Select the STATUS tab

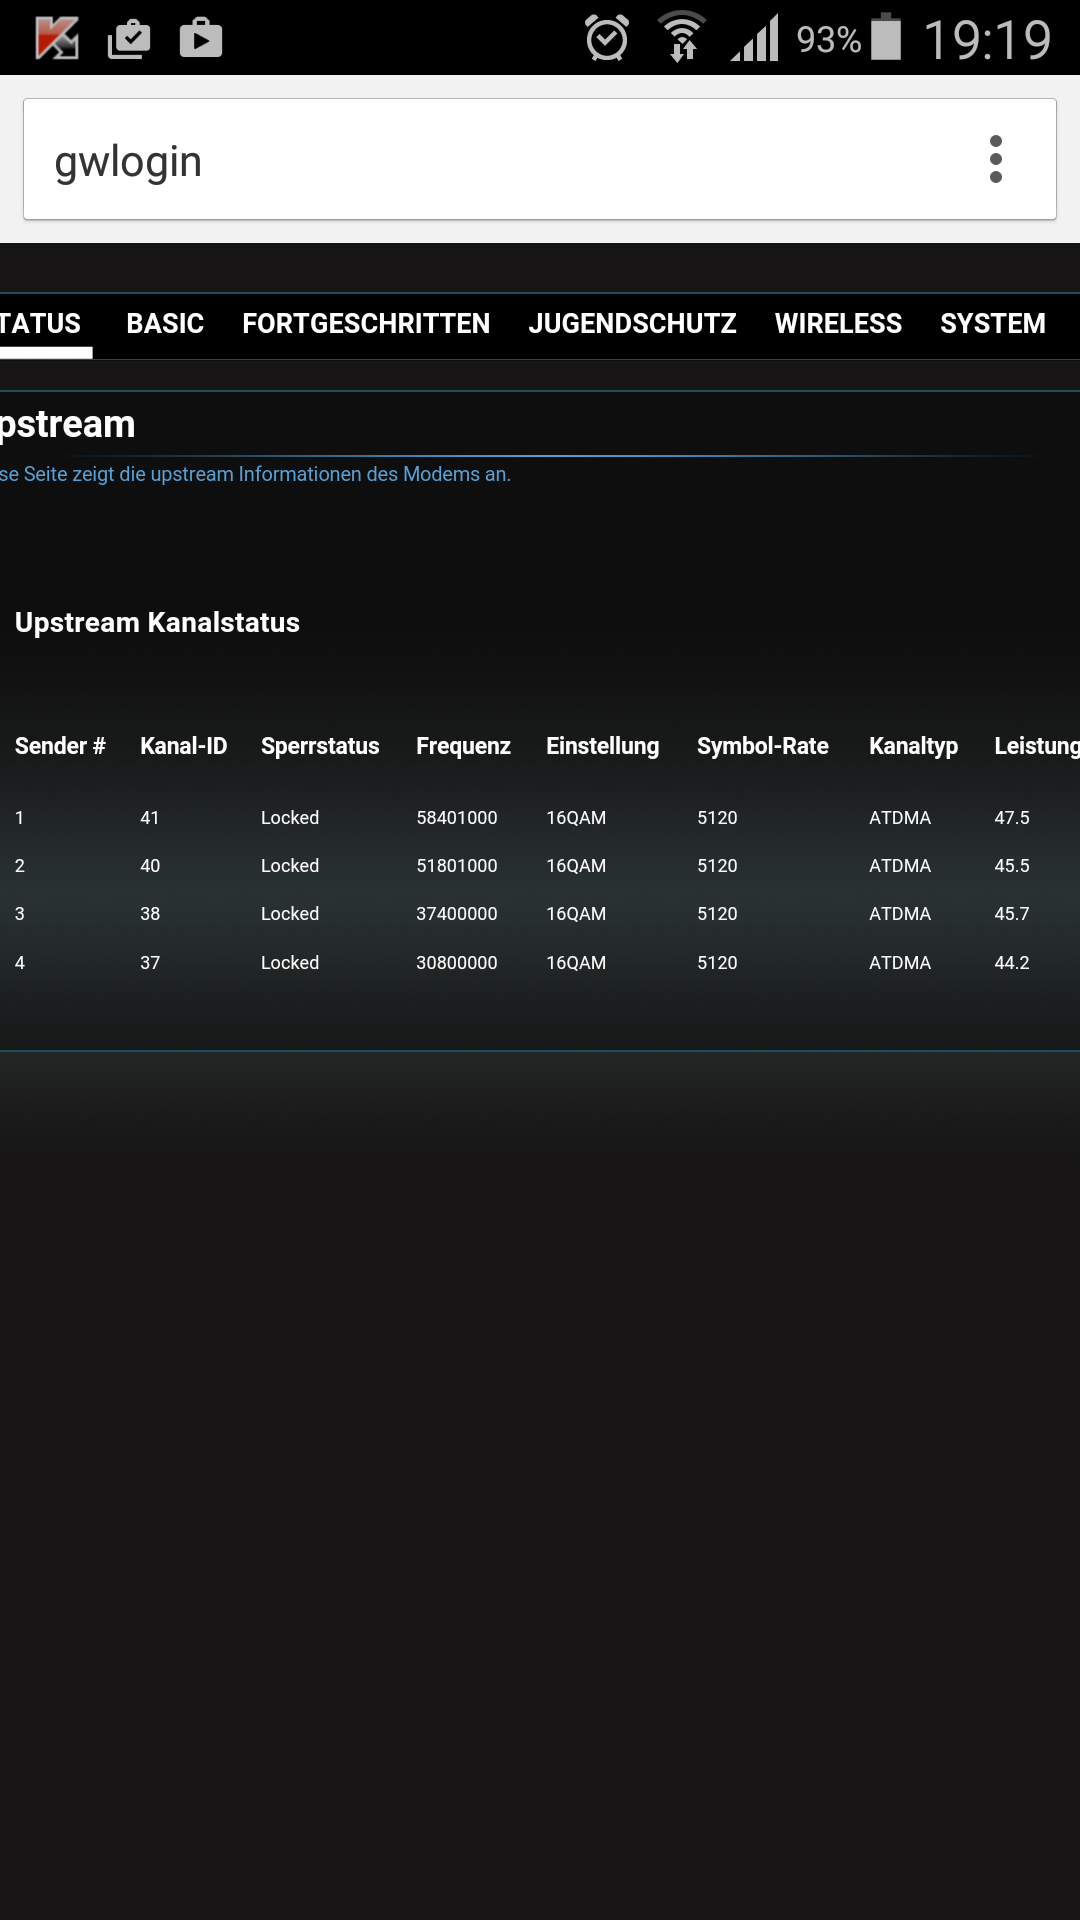pos(41,324)
